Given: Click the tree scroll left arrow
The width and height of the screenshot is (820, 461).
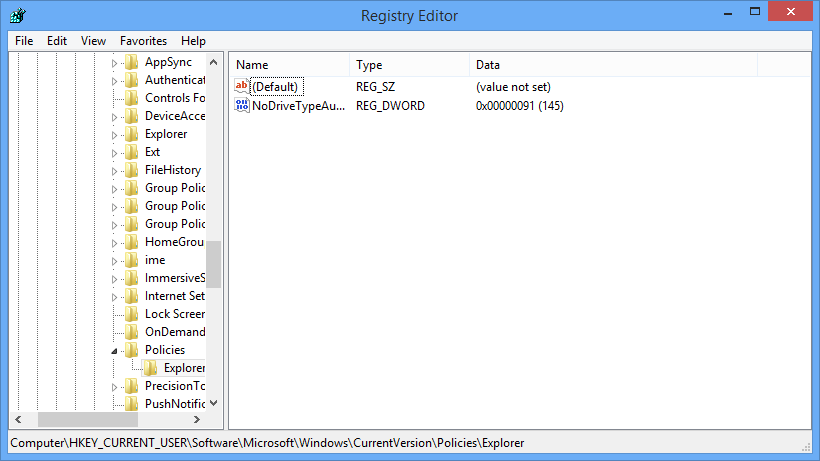Looking at the screenshot, I should (18, 419).
